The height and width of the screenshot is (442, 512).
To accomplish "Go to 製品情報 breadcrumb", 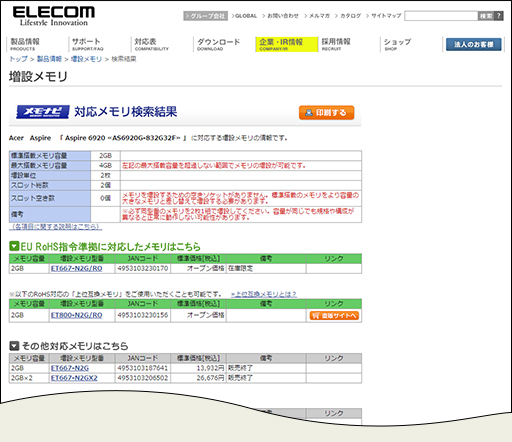I will tap(49, 59).
